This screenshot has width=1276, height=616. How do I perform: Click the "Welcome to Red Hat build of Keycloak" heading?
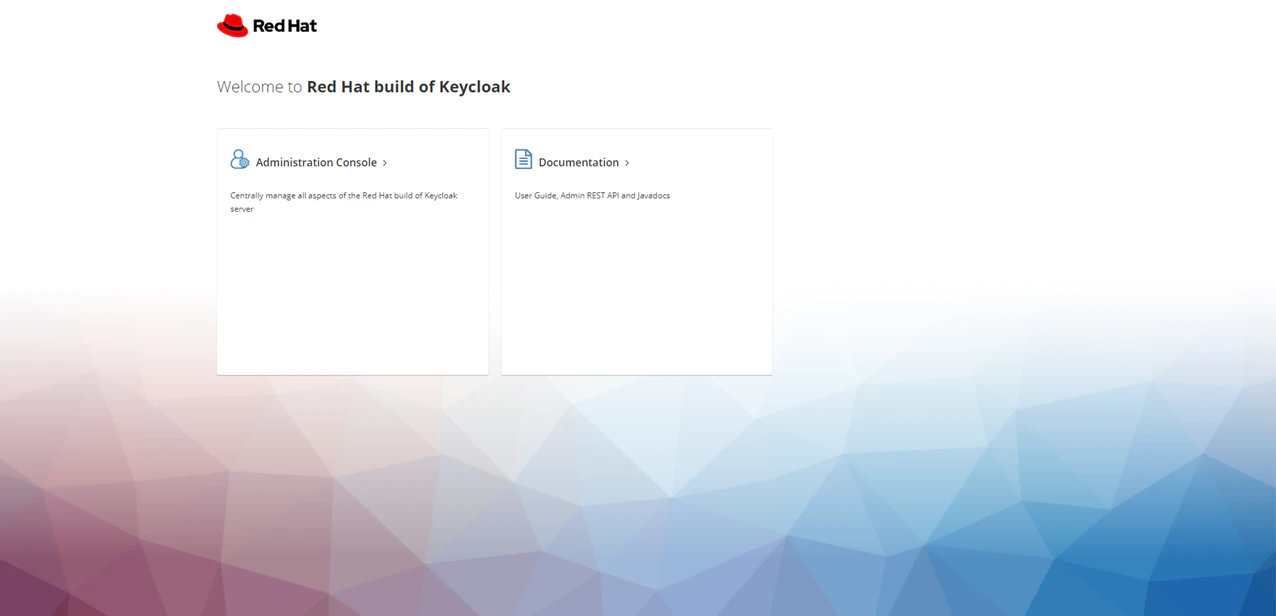click(364, 87)
